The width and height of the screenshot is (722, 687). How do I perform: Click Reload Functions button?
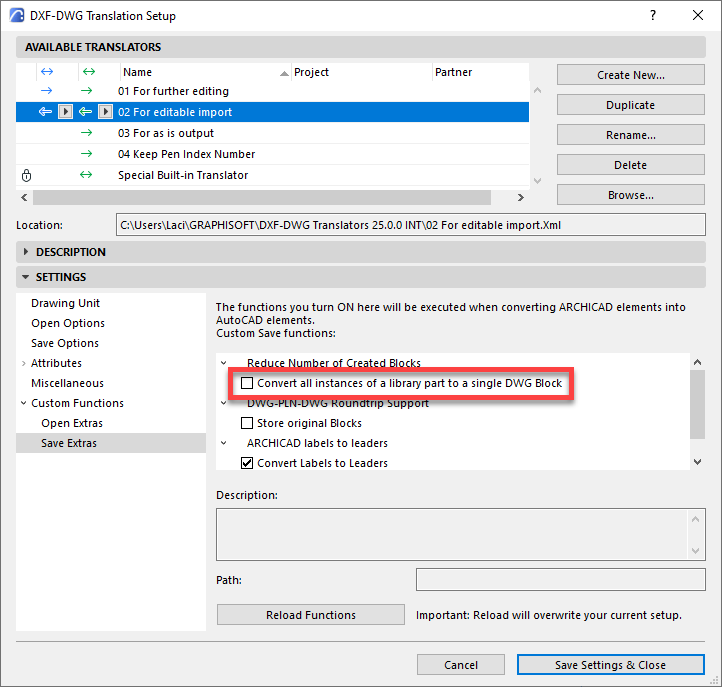pyautogui.click(x=311, y=615)
